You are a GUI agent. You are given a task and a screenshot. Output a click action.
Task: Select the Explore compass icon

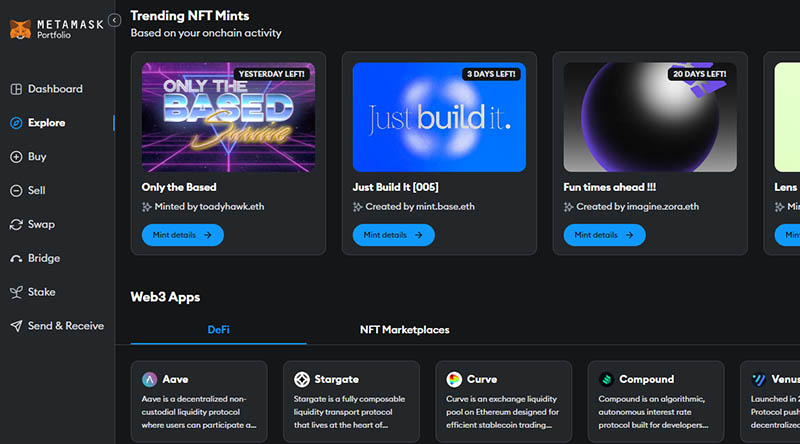pos(16,123)
